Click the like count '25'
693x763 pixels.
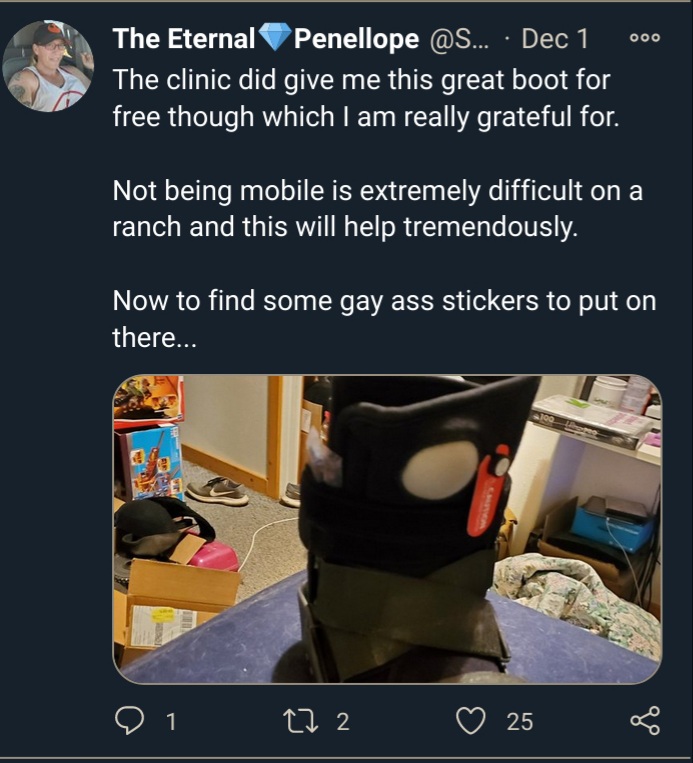(x=520, y=722)
